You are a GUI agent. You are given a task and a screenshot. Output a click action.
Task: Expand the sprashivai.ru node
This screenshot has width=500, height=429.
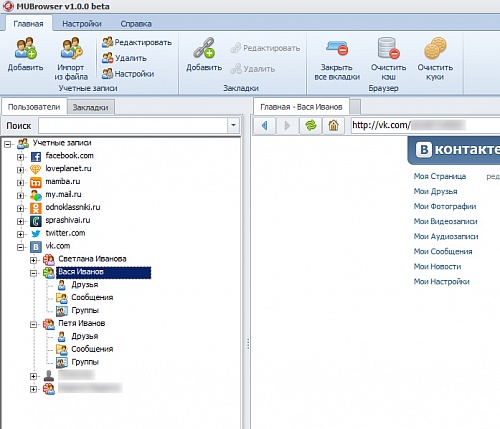coord(20,221)
